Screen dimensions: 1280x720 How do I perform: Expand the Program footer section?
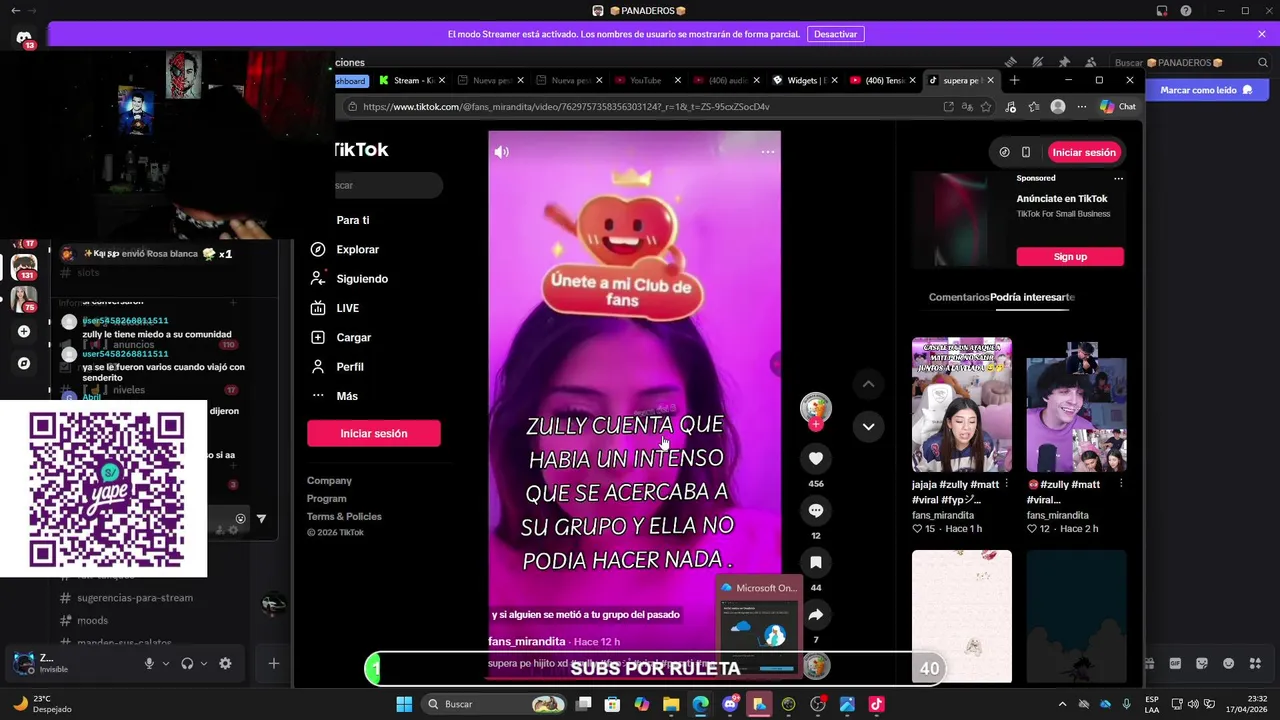[327, 498]
